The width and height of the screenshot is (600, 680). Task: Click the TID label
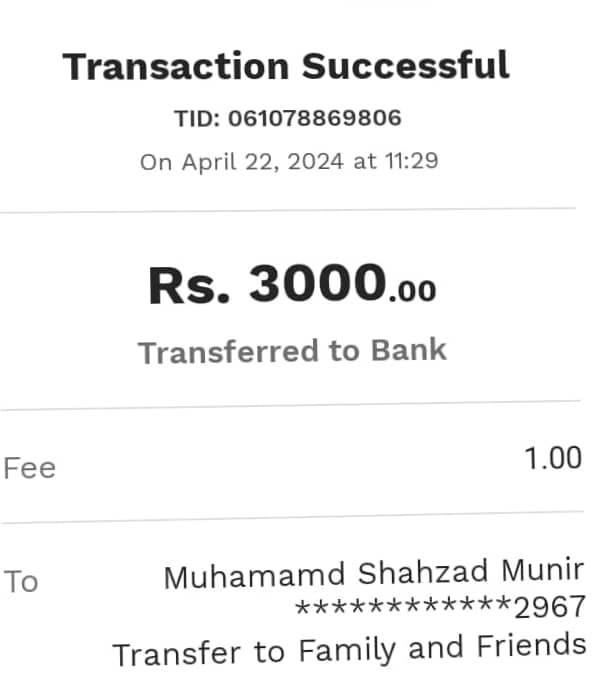tap(197, 118)
